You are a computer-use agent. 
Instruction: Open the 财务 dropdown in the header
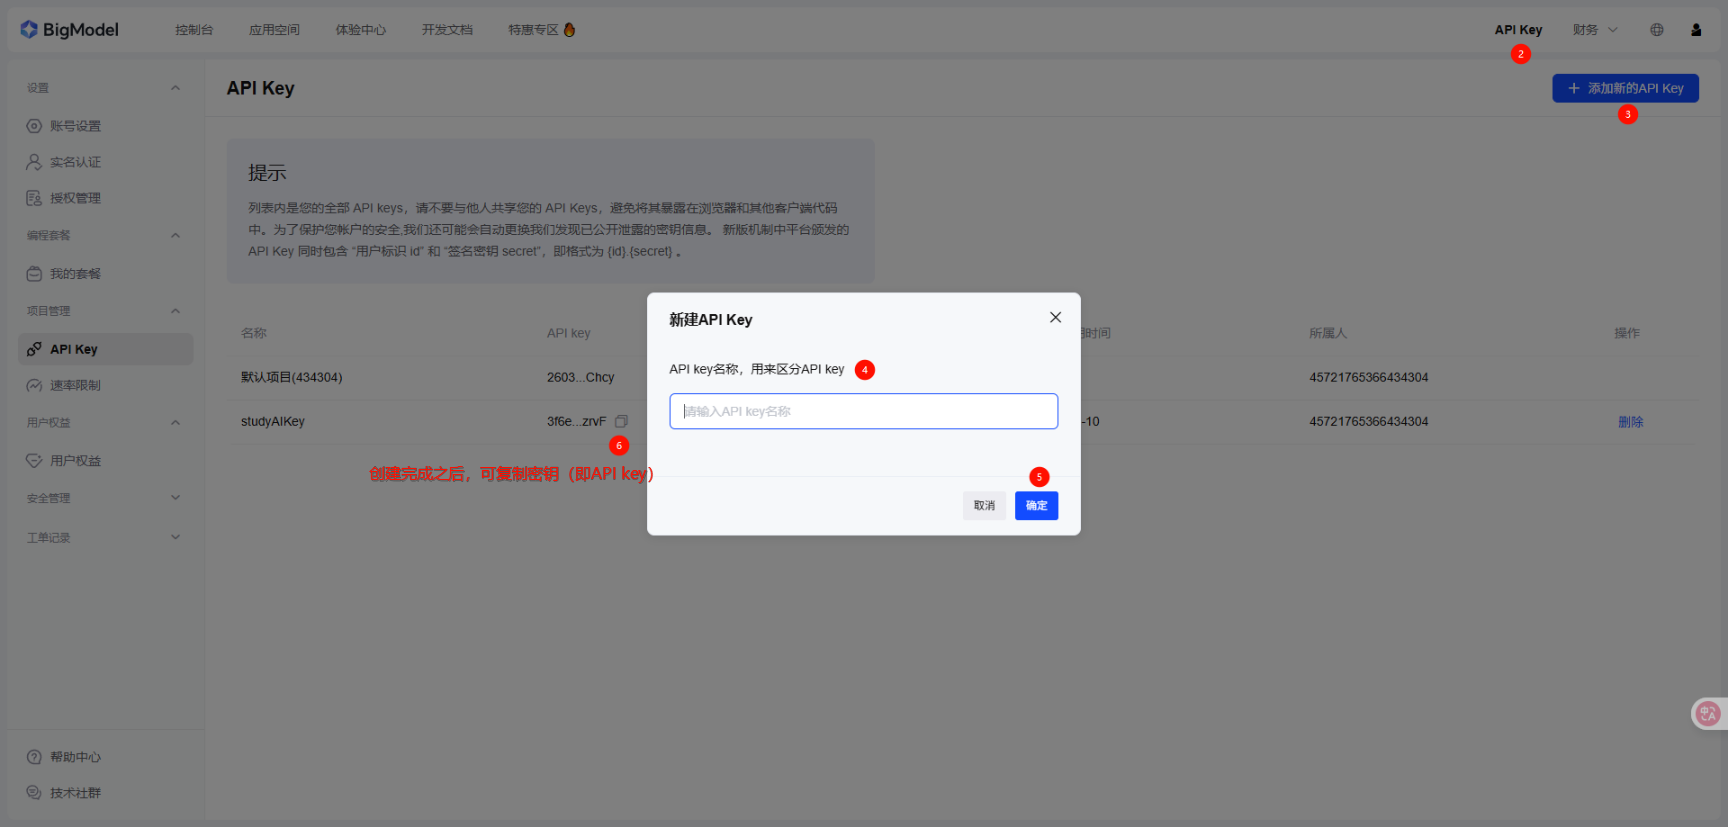click(1595, 30)
